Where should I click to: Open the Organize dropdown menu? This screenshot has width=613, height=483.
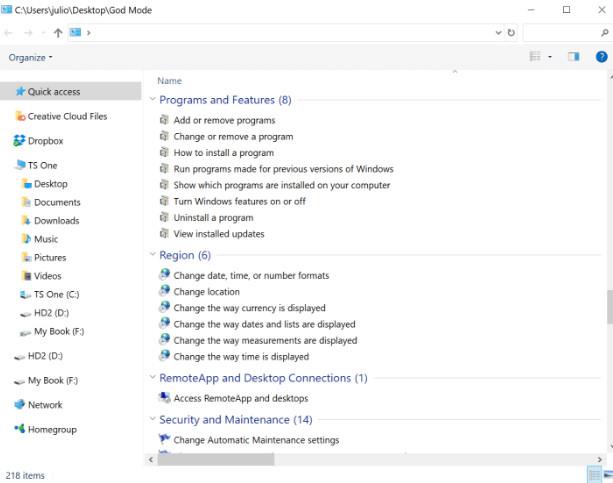tap(31, 57)
